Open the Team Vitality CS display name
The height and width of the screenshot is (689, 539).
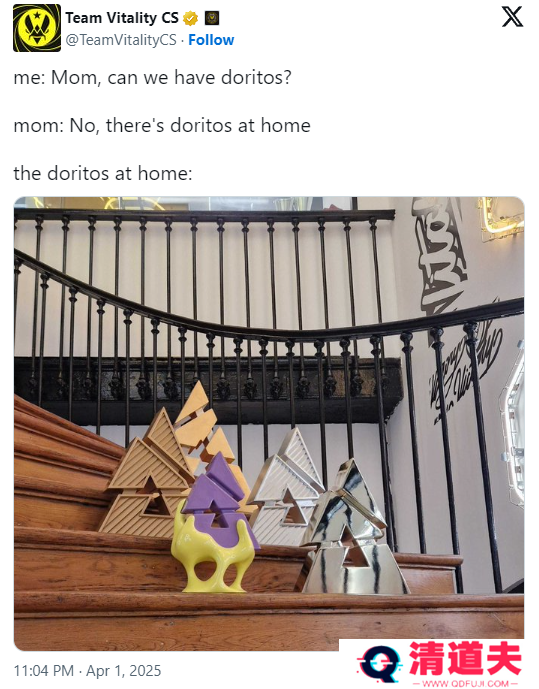122,18
